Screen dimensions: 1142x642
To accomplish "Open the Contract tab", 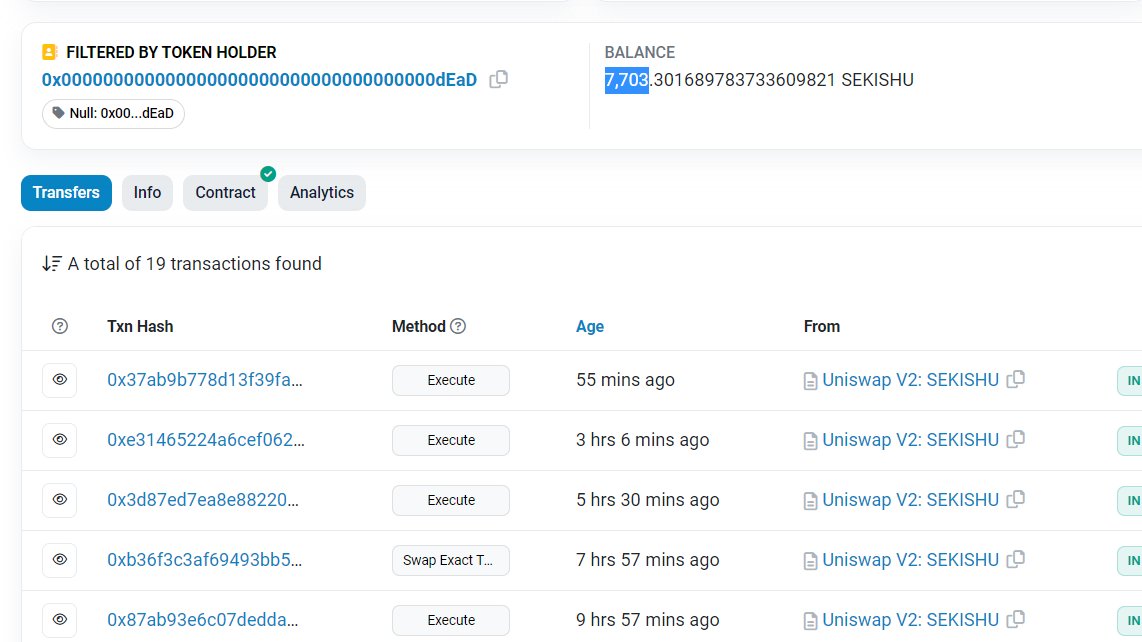I will point(225,192).
